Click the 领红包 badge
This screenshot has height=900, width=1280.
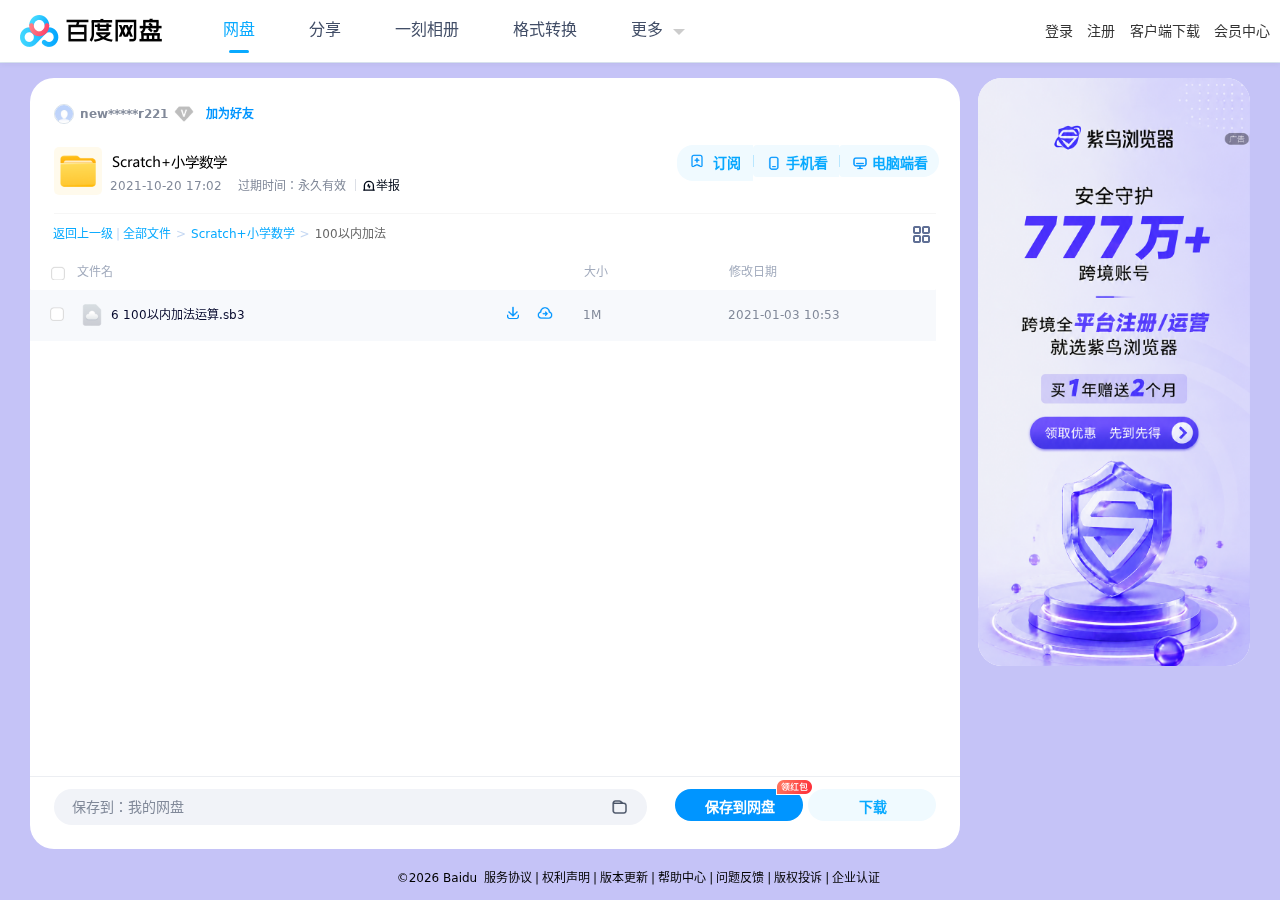coord(794,787)
